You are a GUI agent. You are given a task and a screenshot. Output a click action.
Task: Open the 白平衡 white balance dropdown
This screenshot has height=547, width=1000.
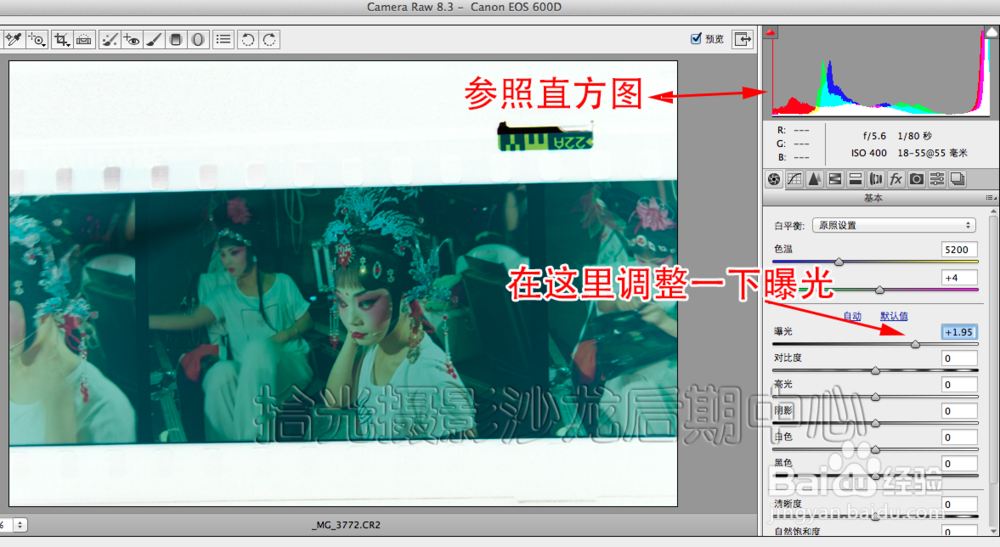click(893, 225)
